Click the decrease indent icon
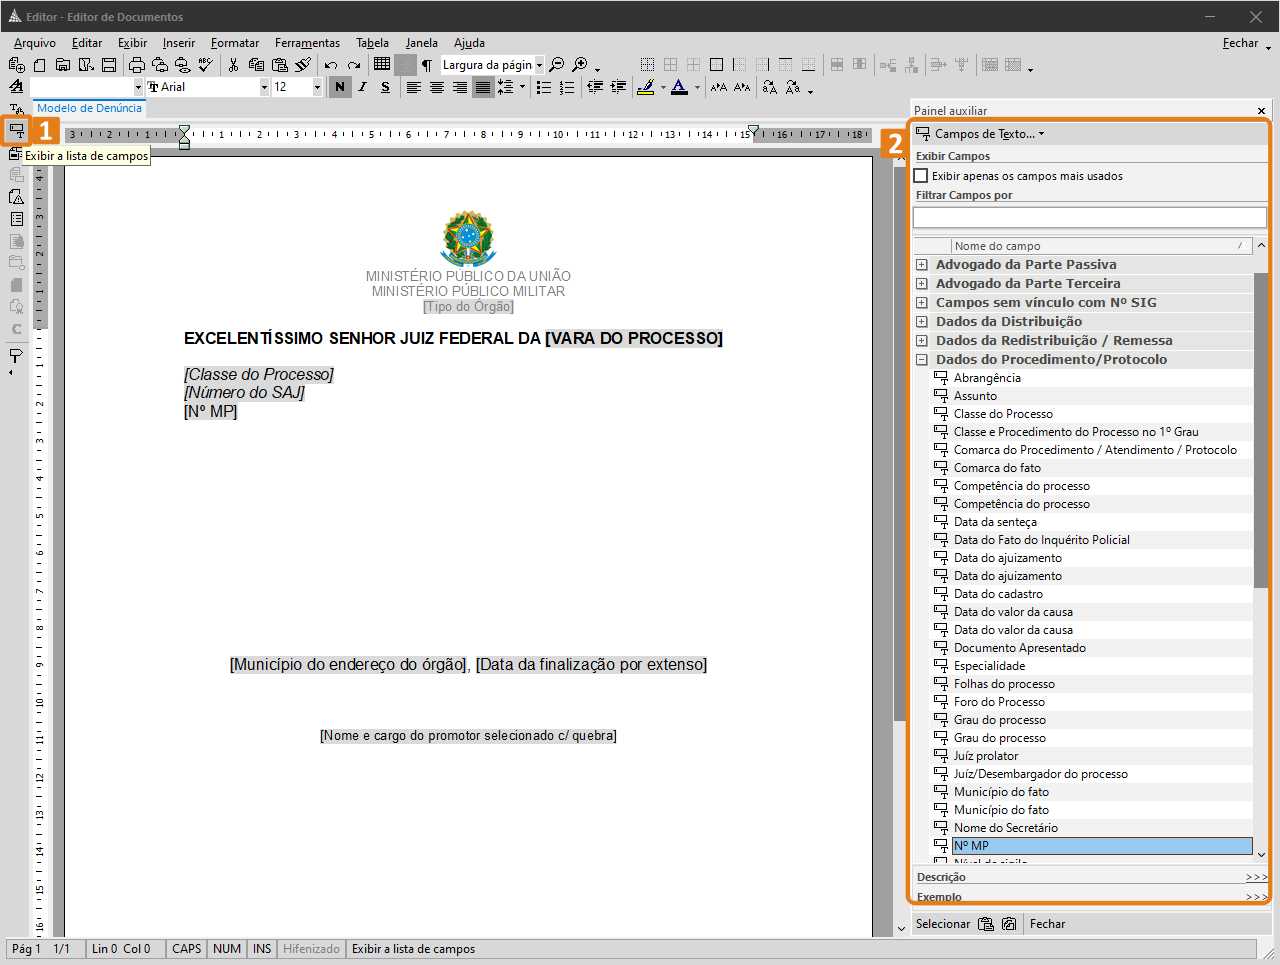 (x=595, y=87)
